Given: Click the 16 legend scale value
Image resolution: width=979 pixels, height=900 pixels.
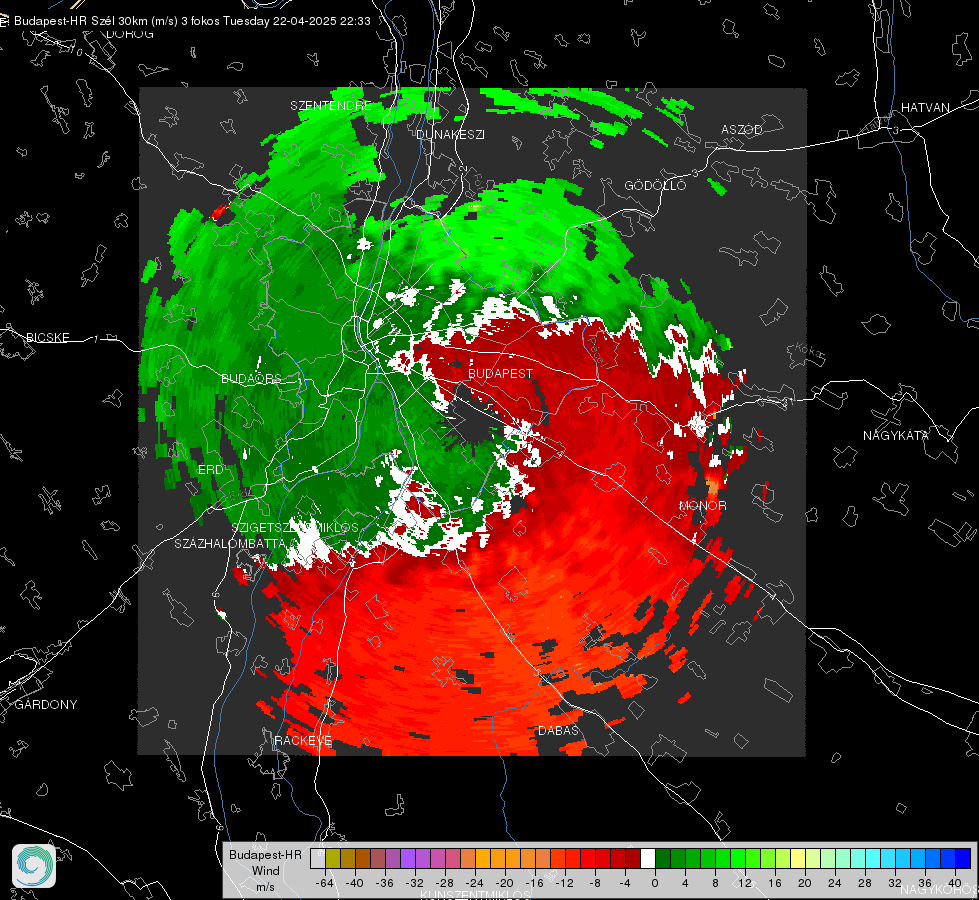Looking at the screenshot, I should [x=774, y=883].
